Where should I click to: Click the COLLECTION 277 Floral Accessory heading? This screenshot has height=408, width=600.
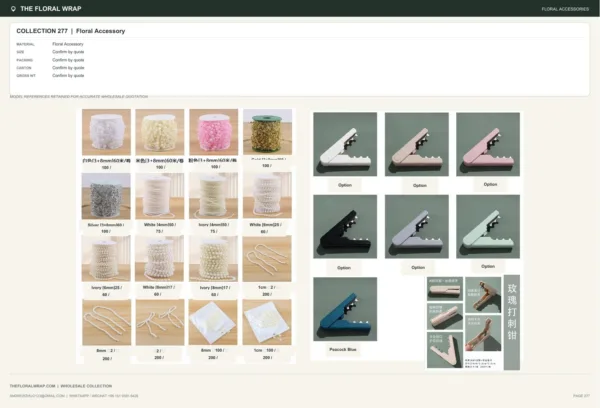pyautogui.click(x=70, y=31)
